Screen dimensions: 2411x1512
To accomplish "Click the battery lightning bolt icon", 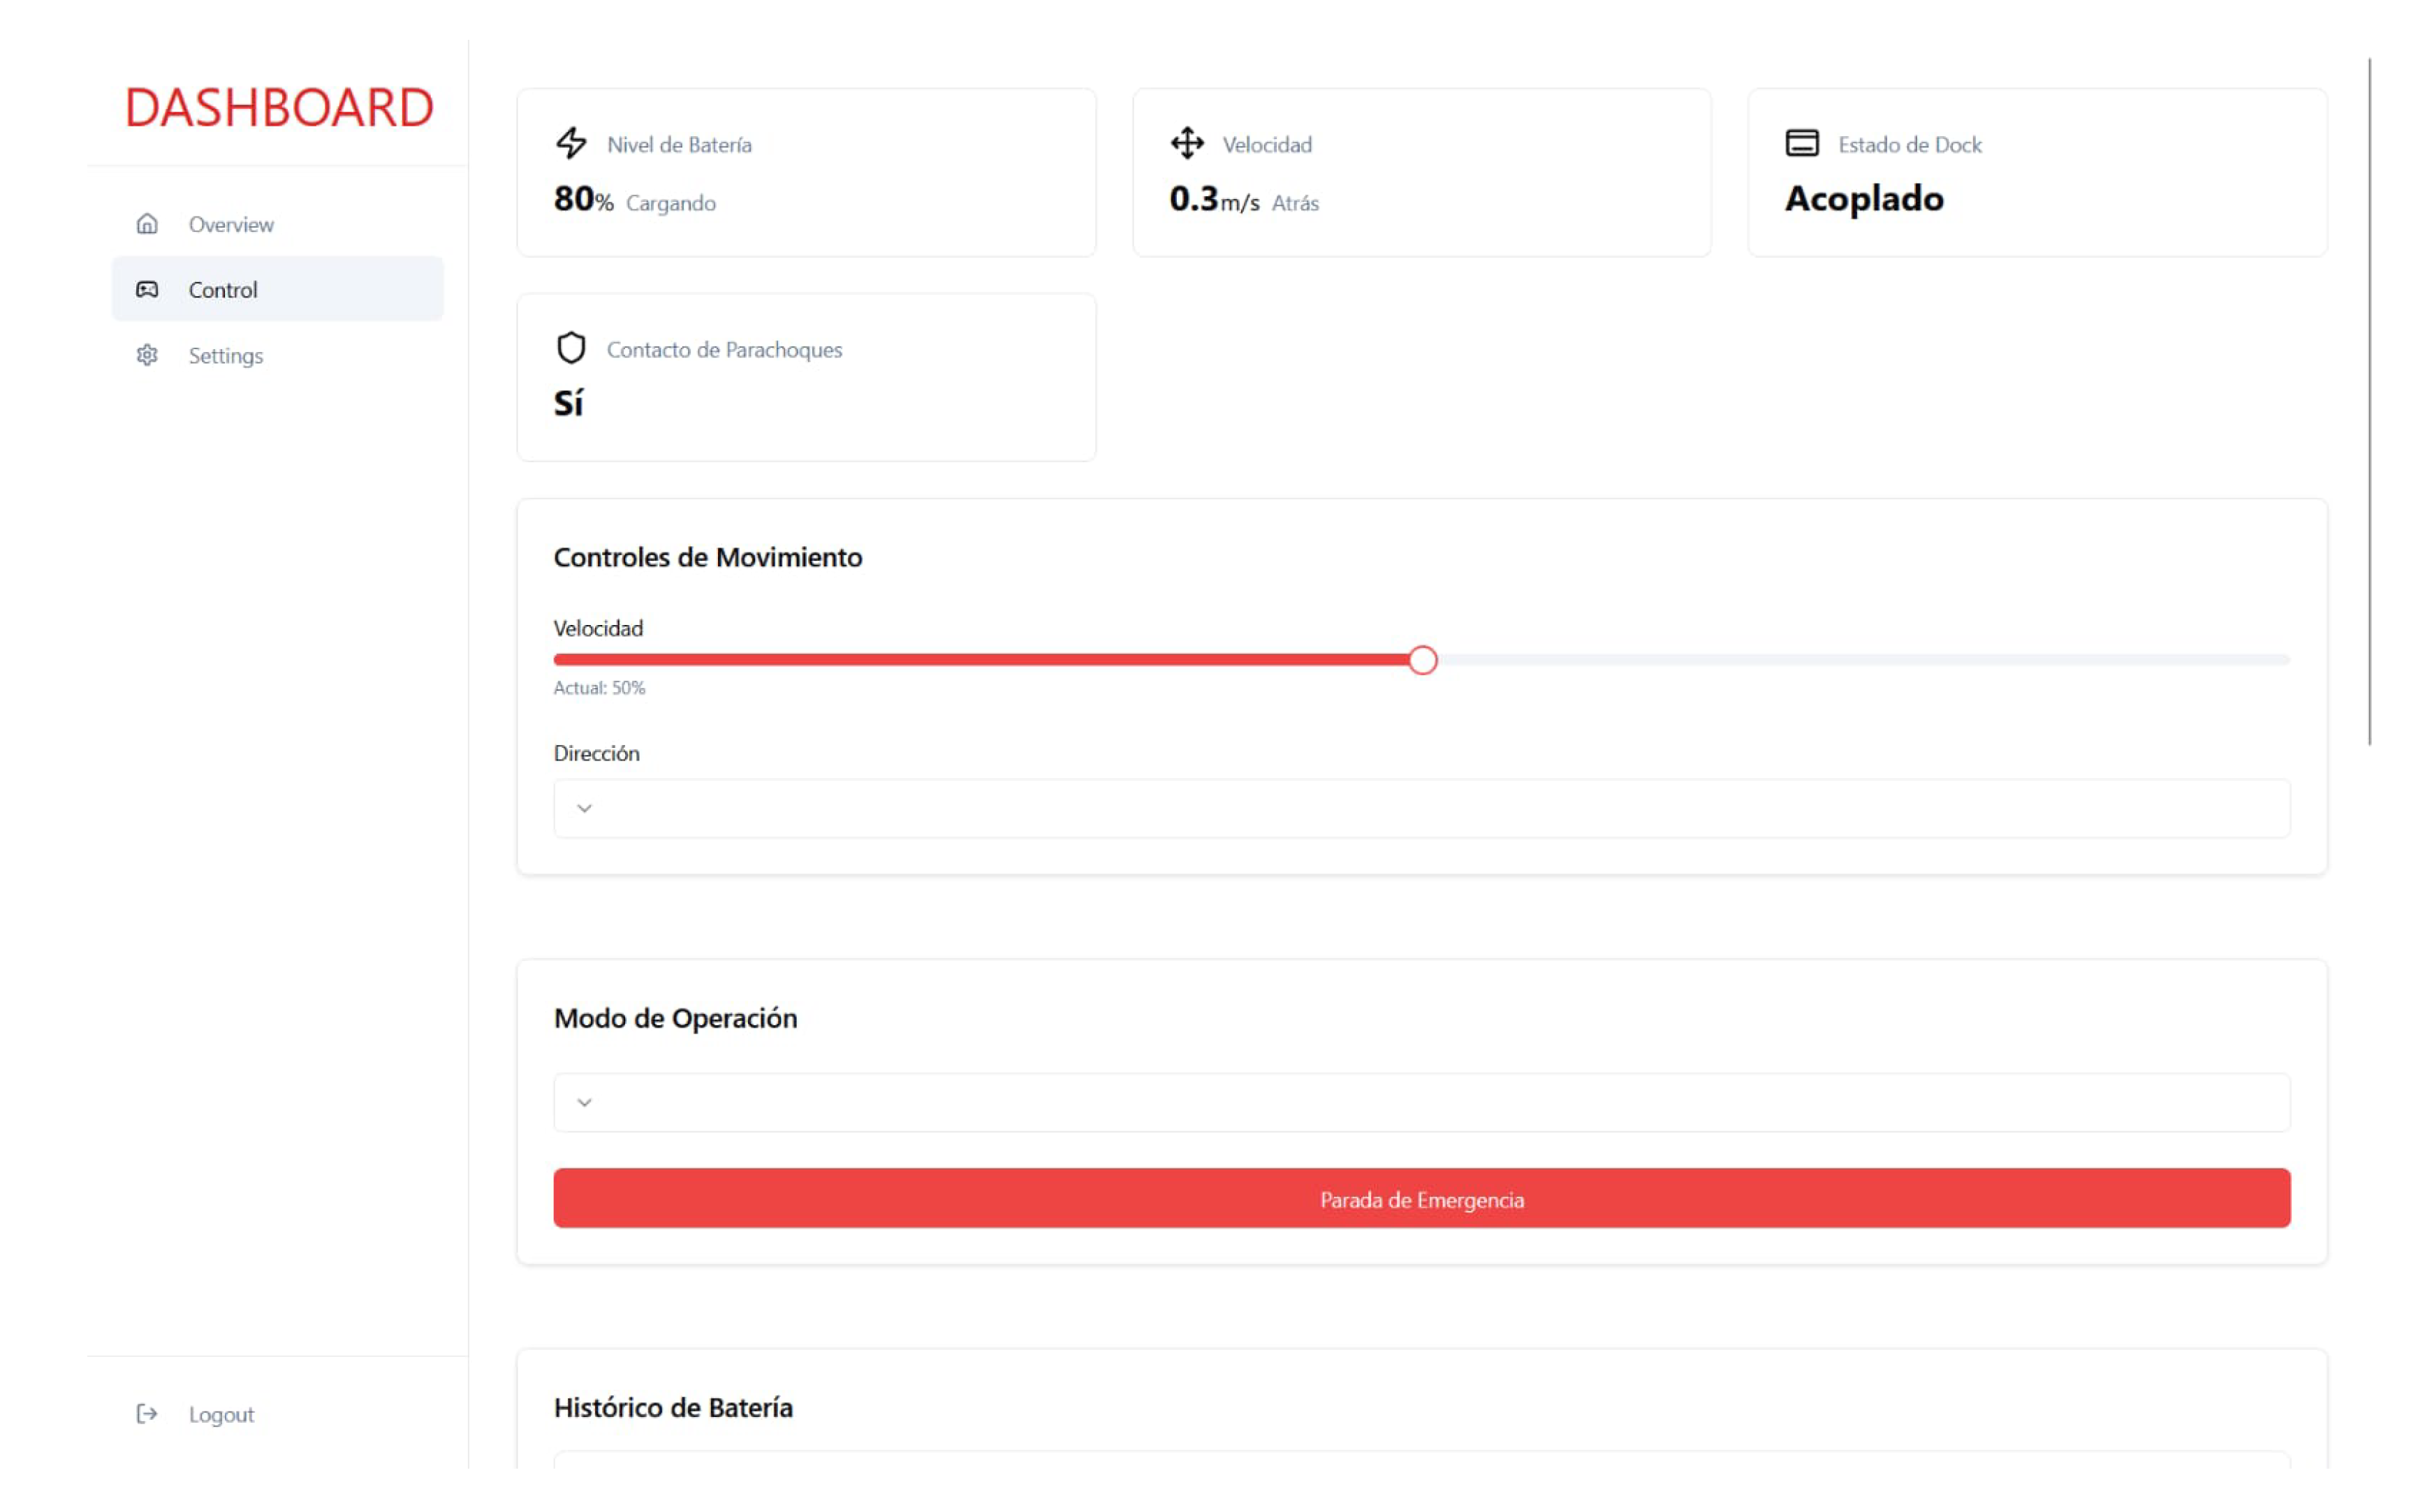I will click(x=571, y=143).
